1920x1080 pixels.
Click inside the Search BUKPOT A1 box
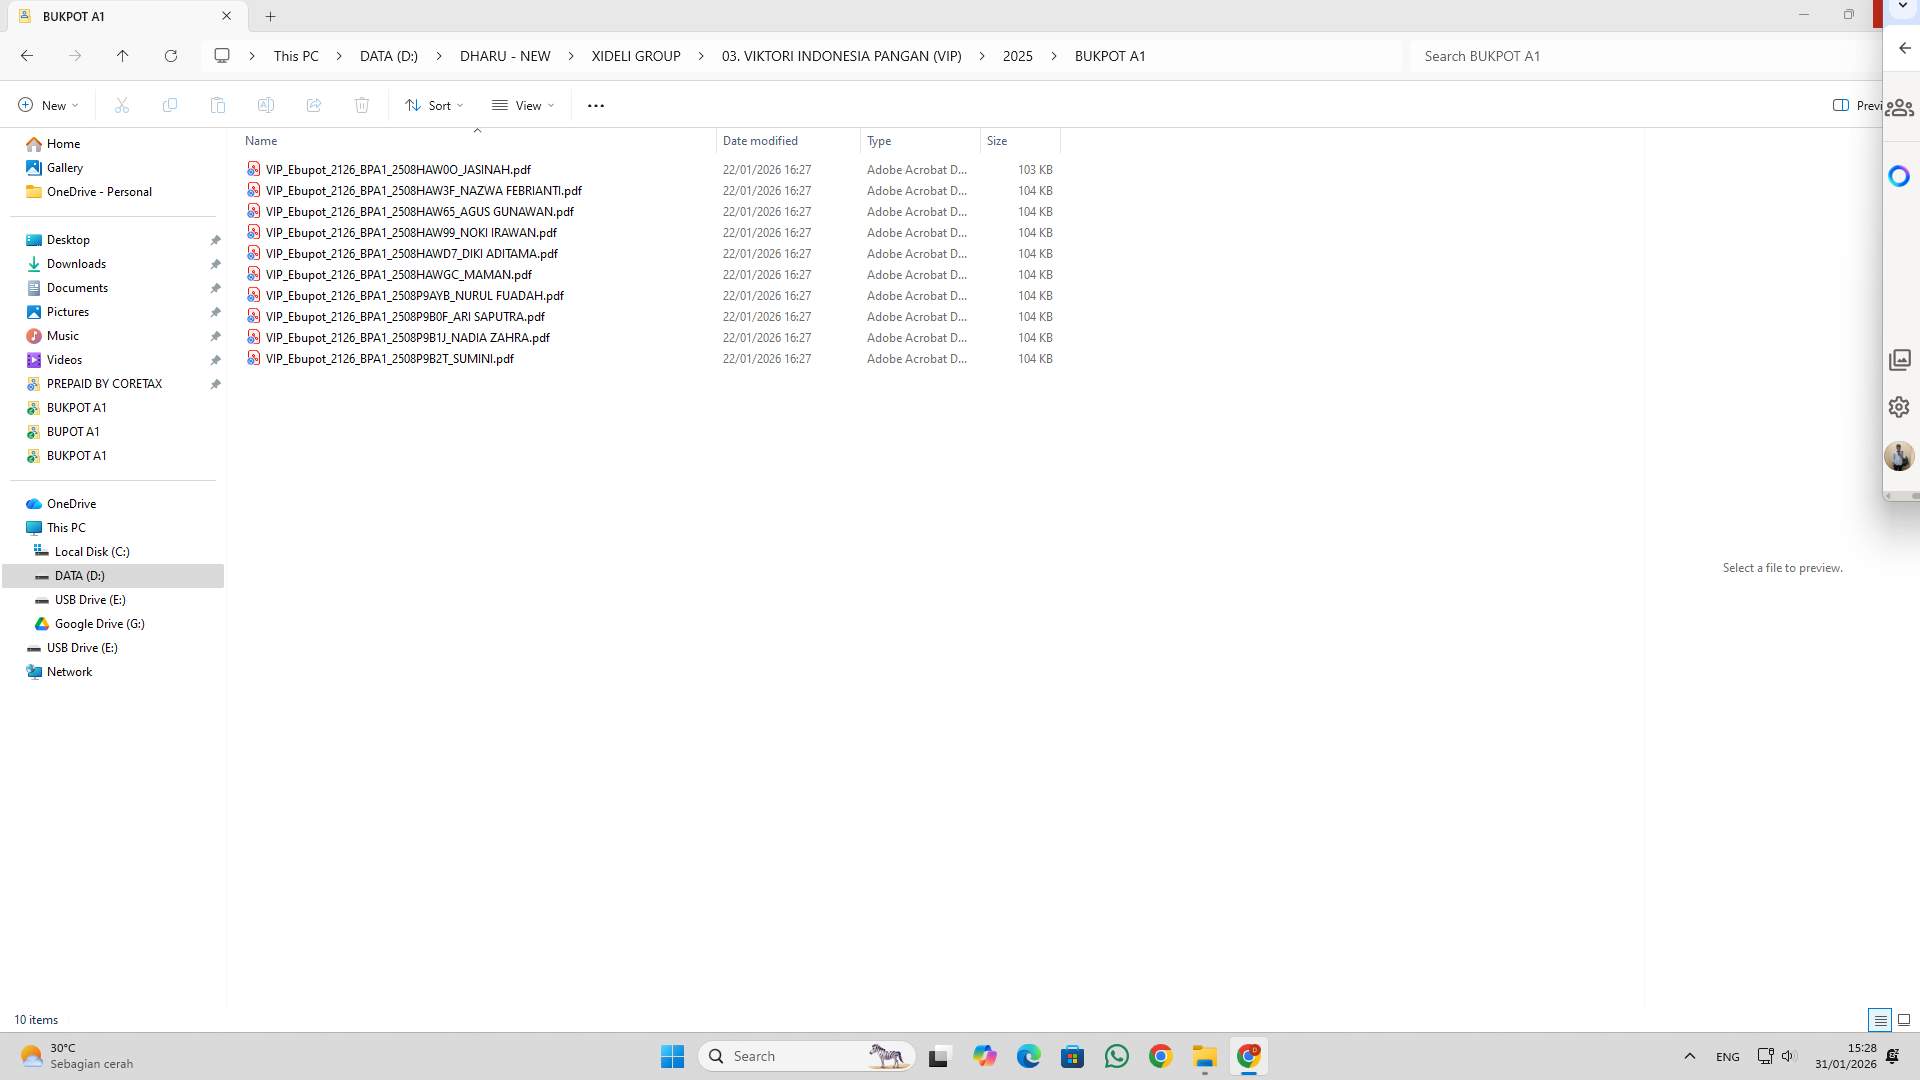(1600, 56)
